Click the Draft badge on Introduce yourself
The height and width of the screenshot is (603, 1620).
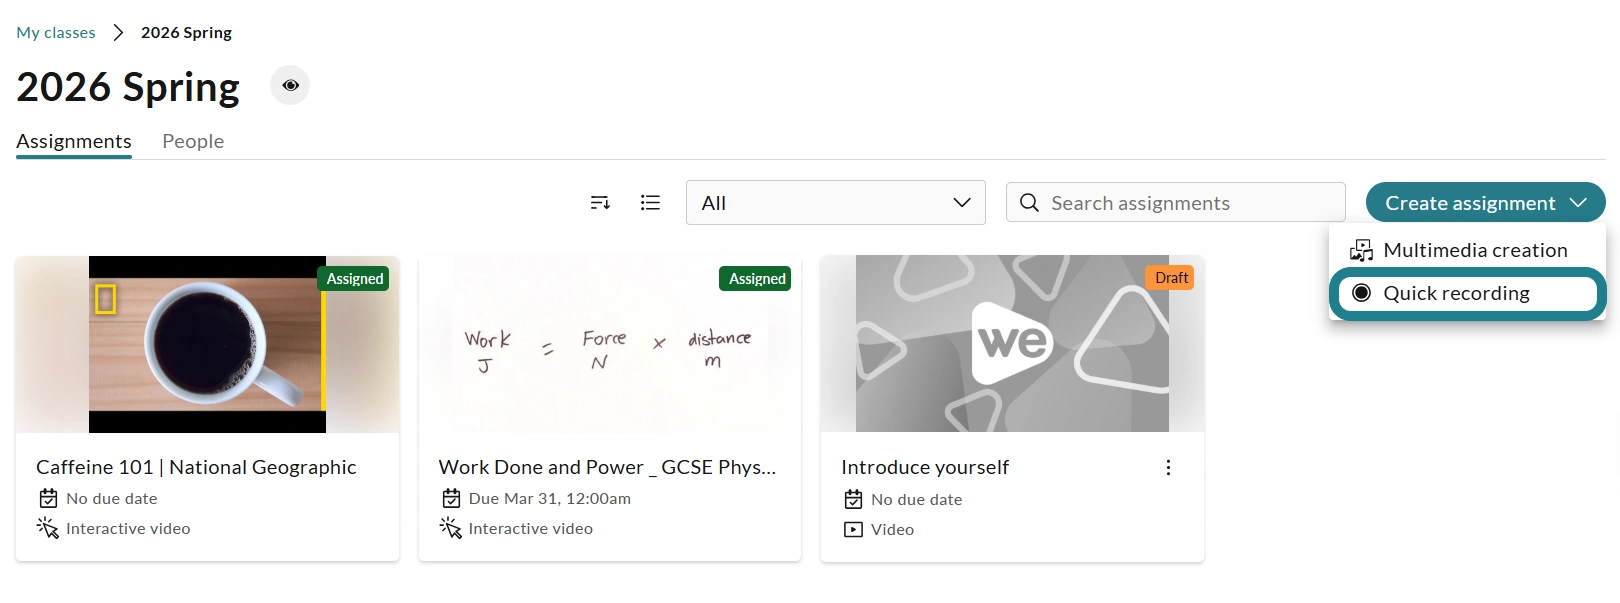coord(1171,278)
